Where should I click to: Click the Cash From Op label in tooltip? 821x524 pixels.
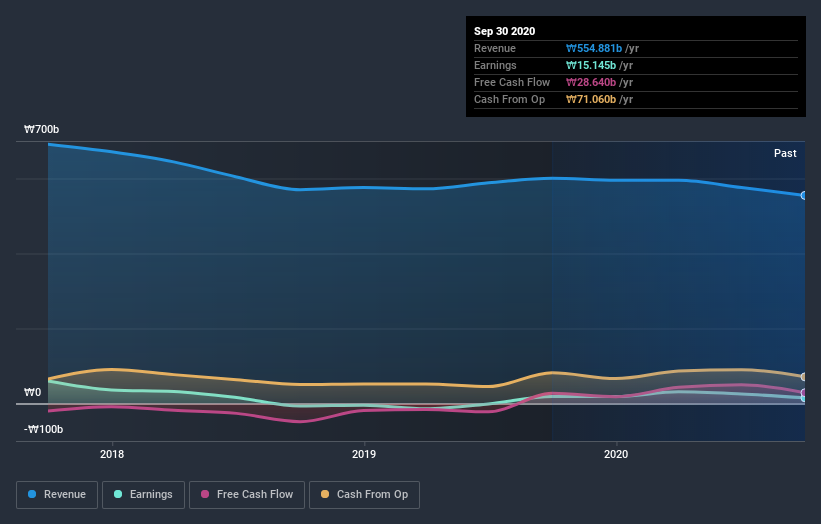(509, 99)
